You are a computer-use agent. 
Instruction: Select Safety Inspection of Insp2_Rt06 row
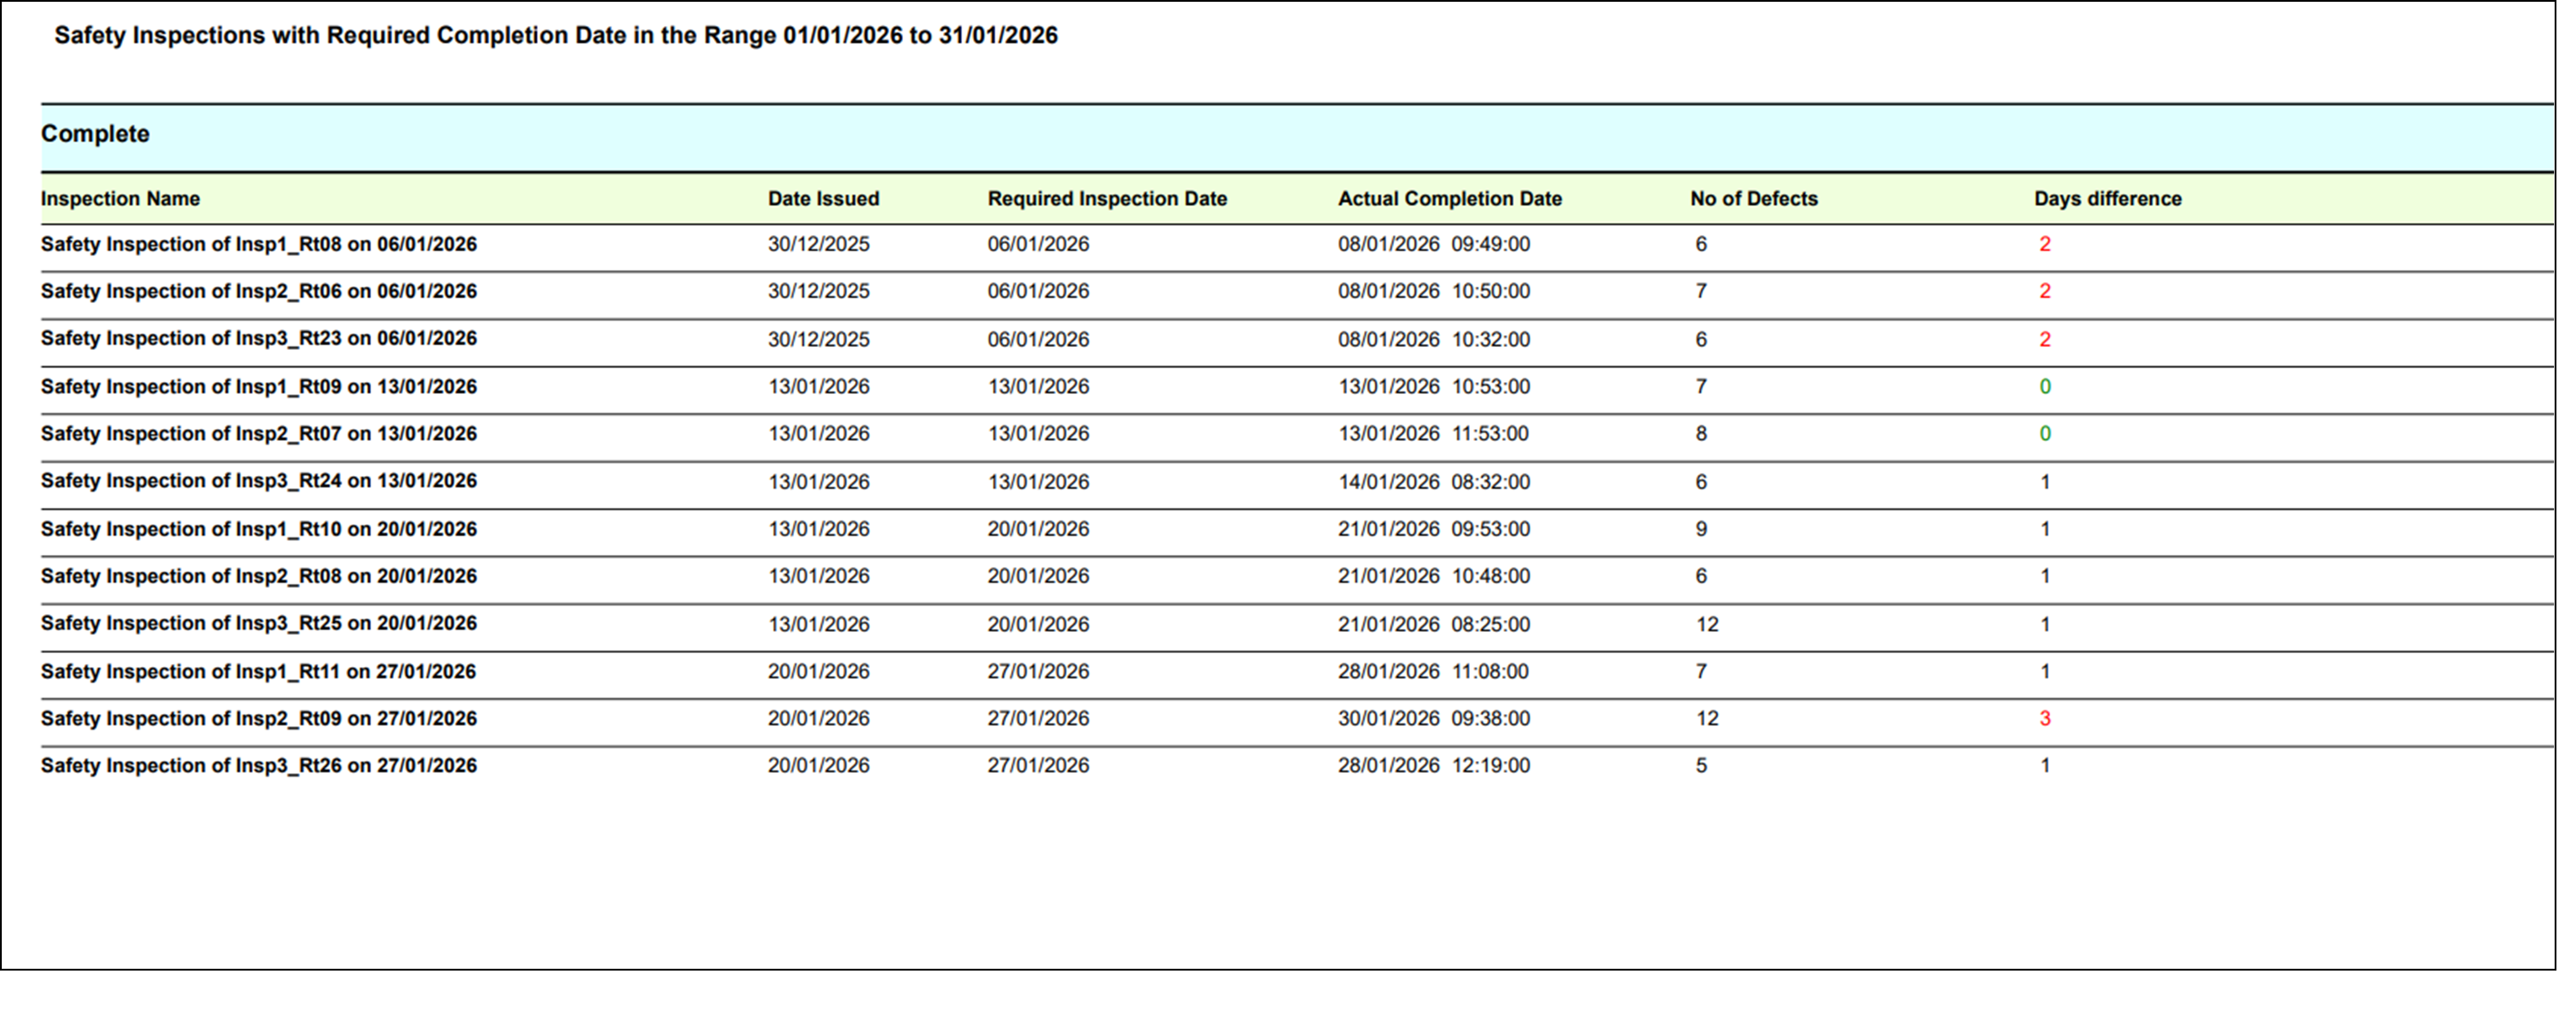click(258, 291)
